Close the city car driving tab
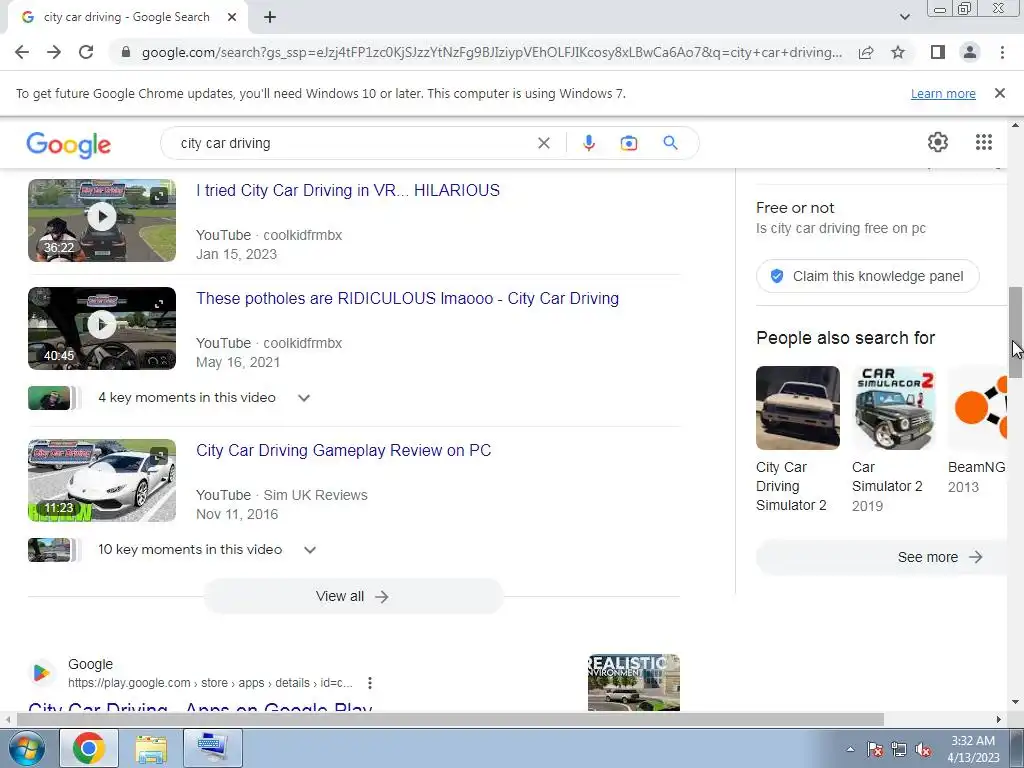Image resolution: width=1024 pixels, height=768 pixels. (232, 17)
